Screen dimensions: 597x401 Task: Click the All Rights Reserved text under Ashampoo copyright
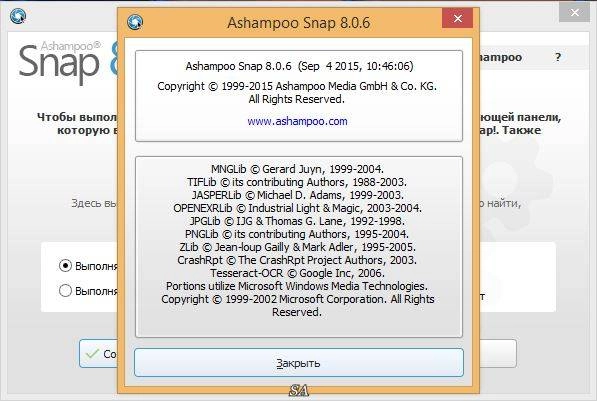(297, 99)
